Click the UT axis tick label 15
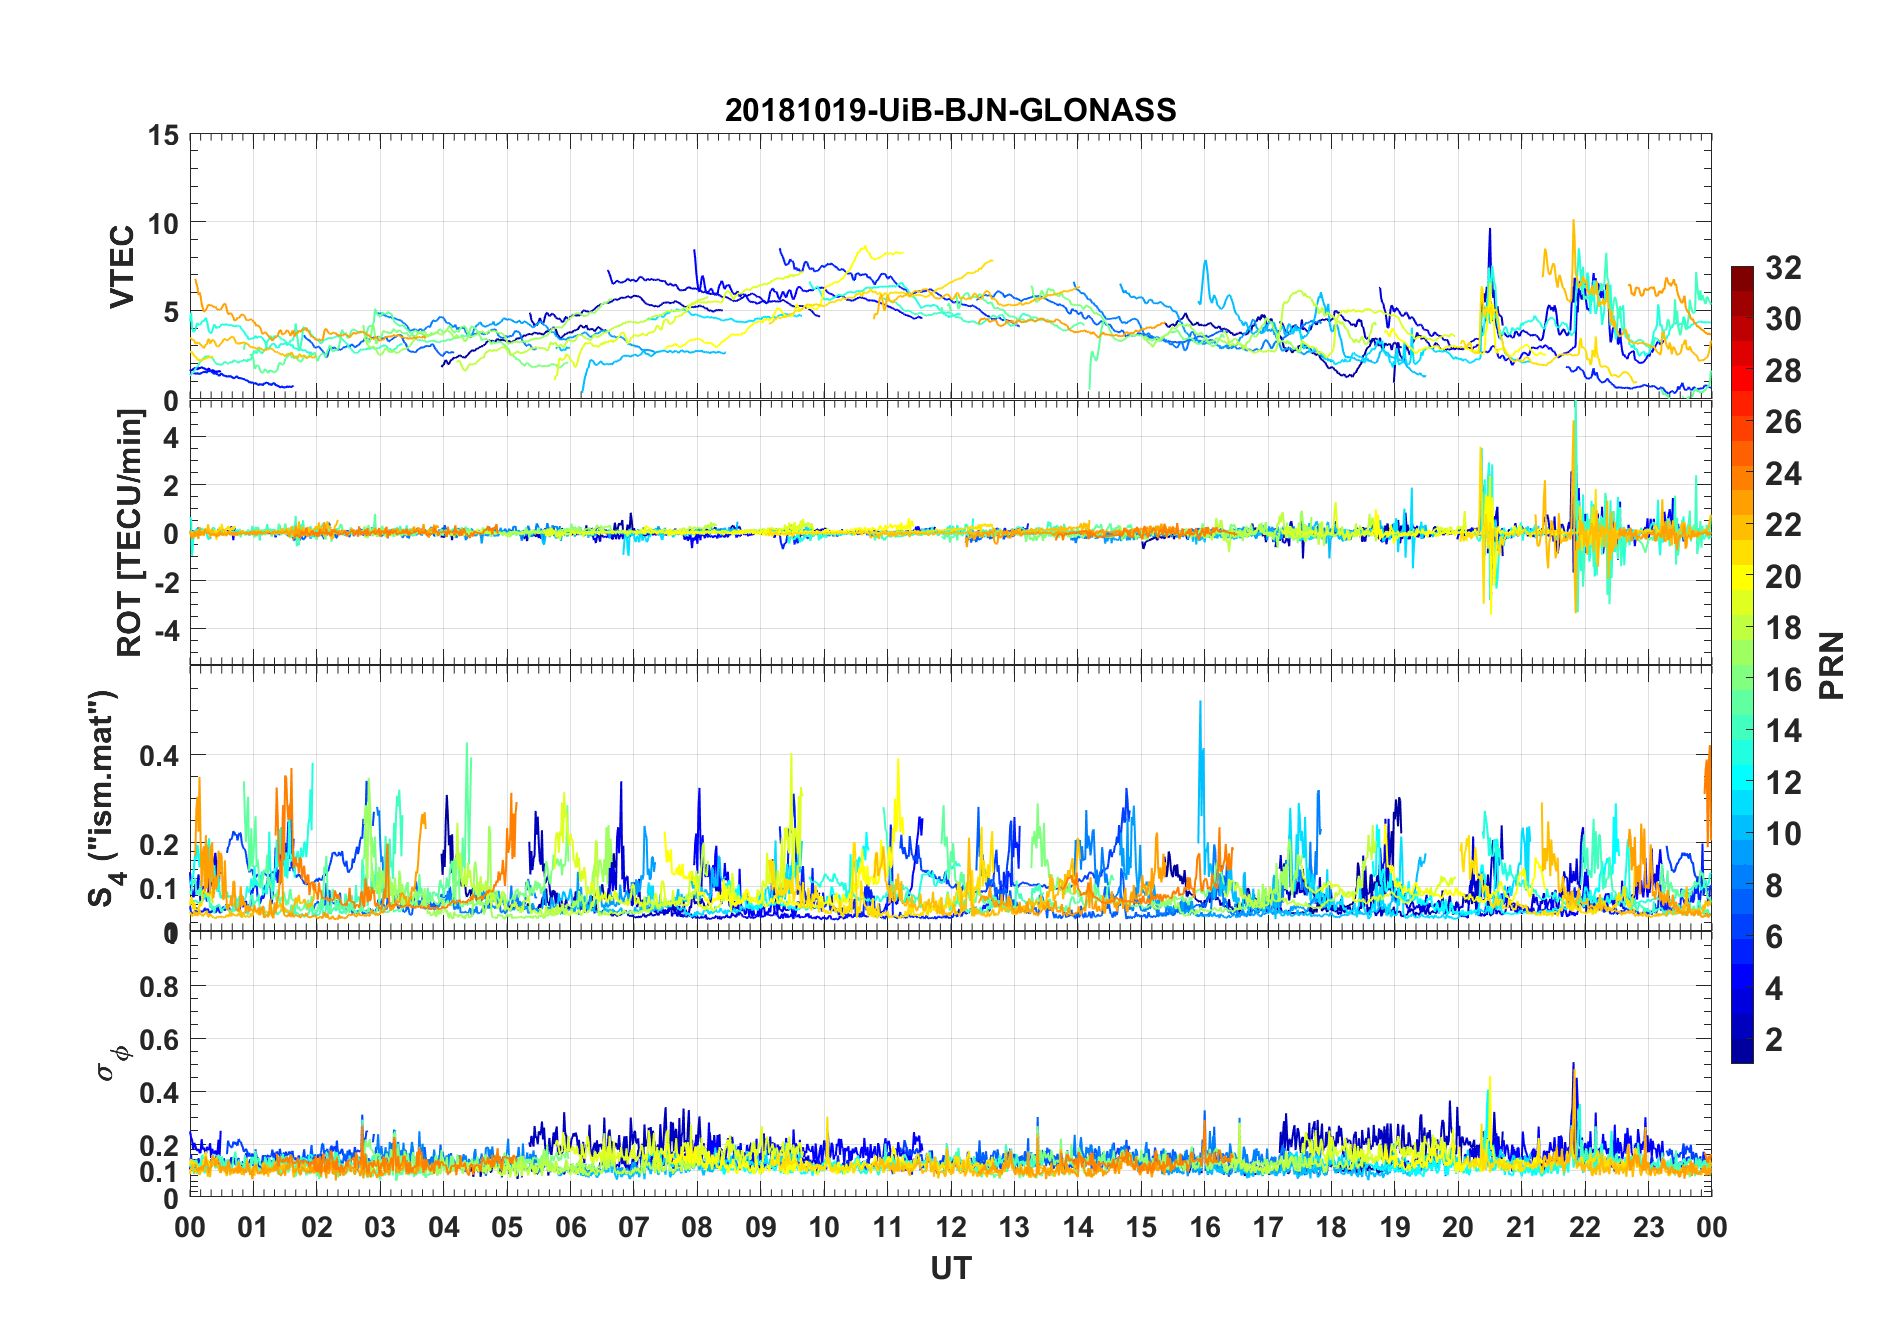The height and width of the screenshot is (1330, 1902). [1141, 1227]
